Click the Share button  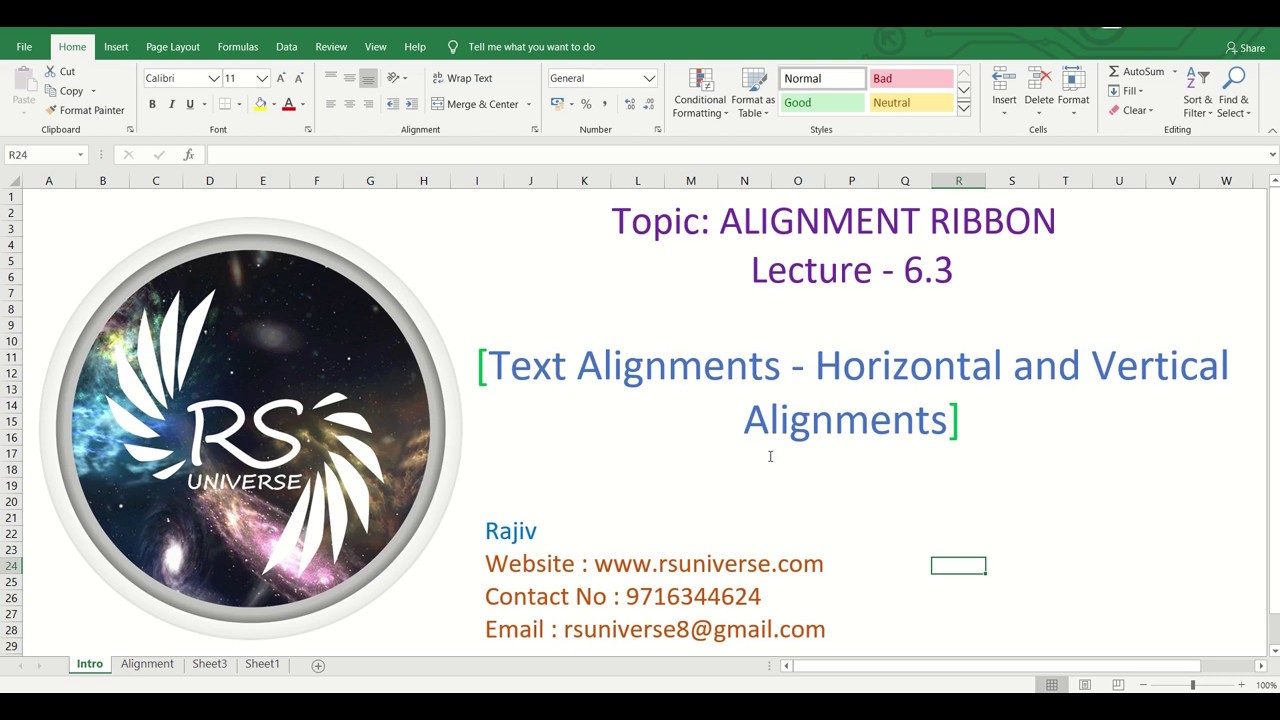point(1245,48)
